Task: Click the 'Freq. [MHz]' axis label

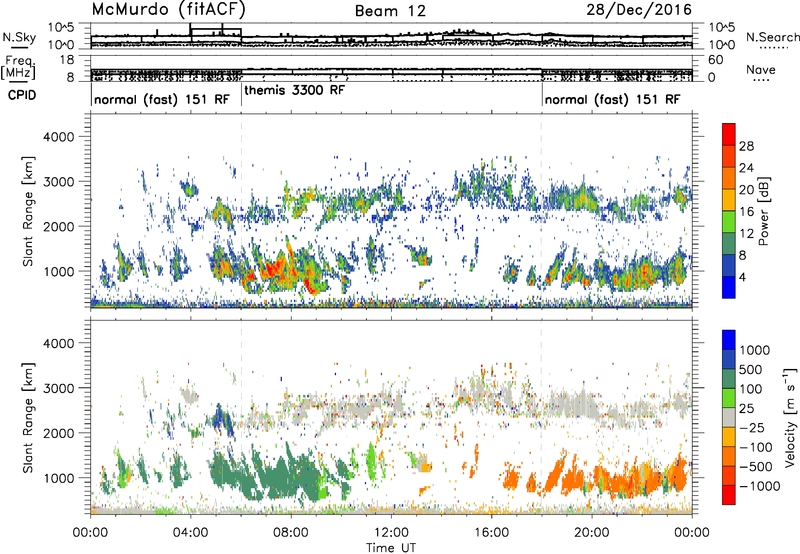Action: point(19,67)
